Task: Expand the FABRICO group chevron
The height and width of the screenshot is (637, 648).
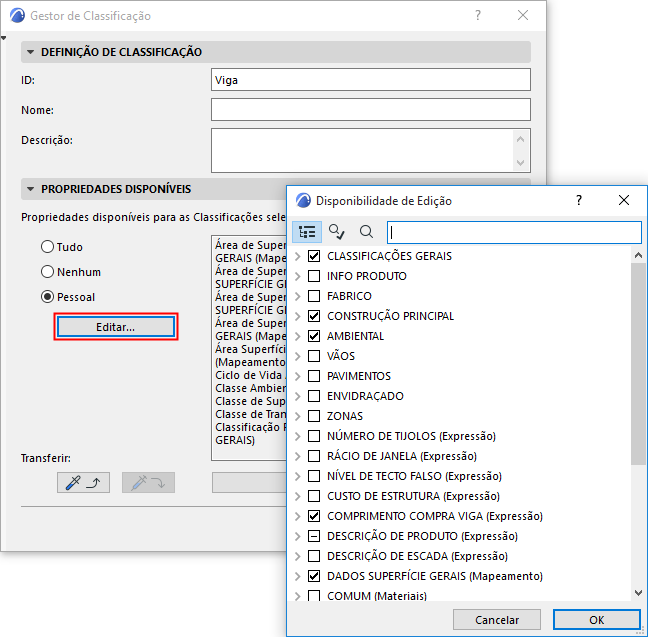Action: [298, 296]
